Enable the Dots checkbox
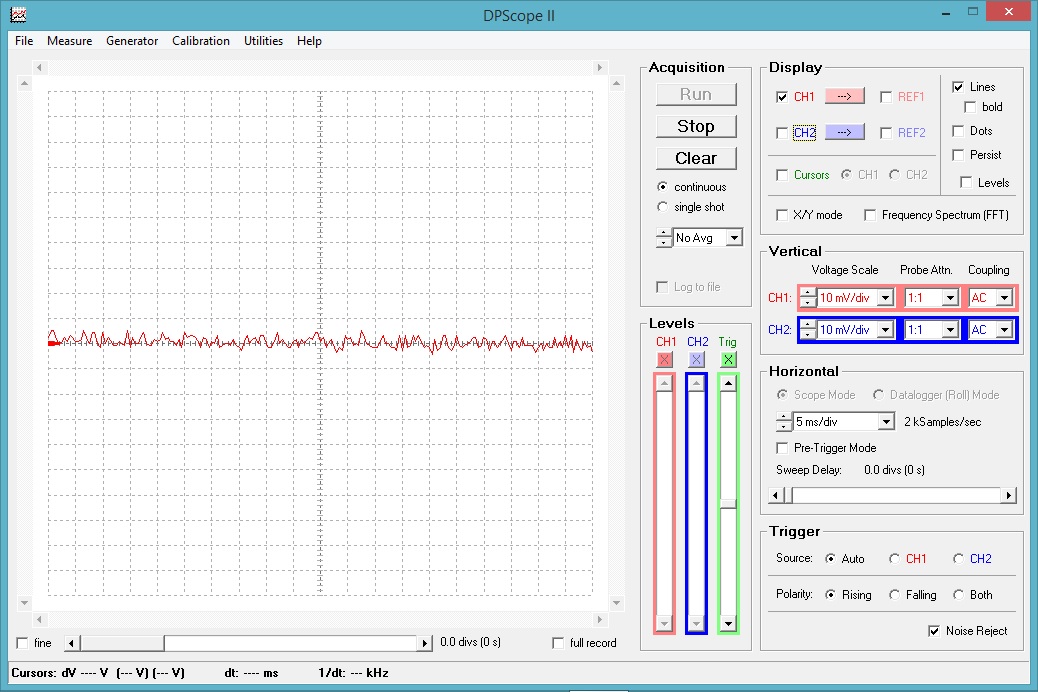This screenshot has height=692, width=1038. click(x=958, y=131)
